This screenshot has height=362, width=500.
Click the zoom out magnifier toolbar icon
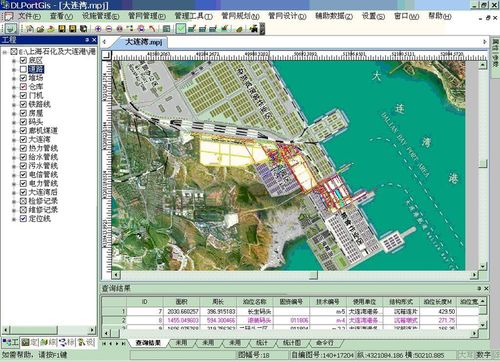pyautogui.click(x=109, y=29)
